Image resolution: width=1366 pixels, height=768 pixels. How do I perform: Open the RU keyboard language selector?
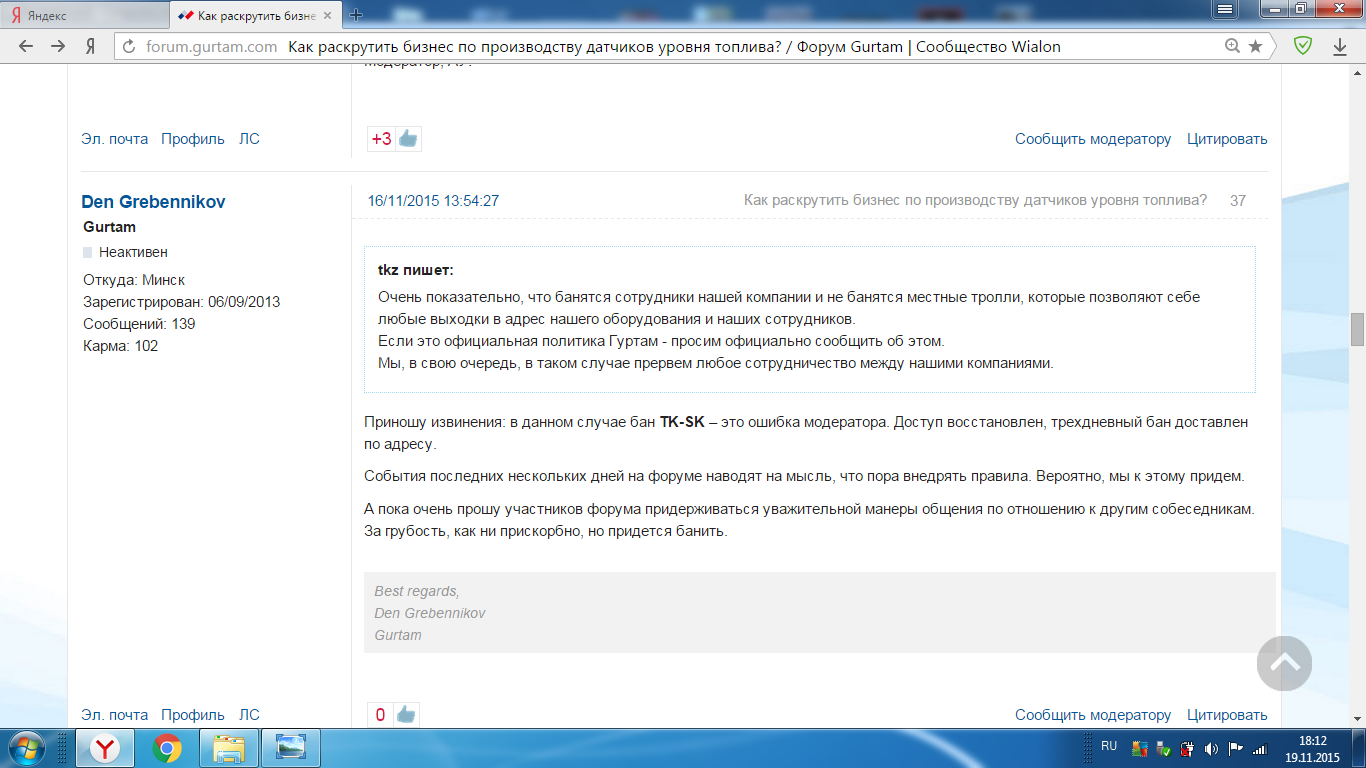coord(1108,746)
